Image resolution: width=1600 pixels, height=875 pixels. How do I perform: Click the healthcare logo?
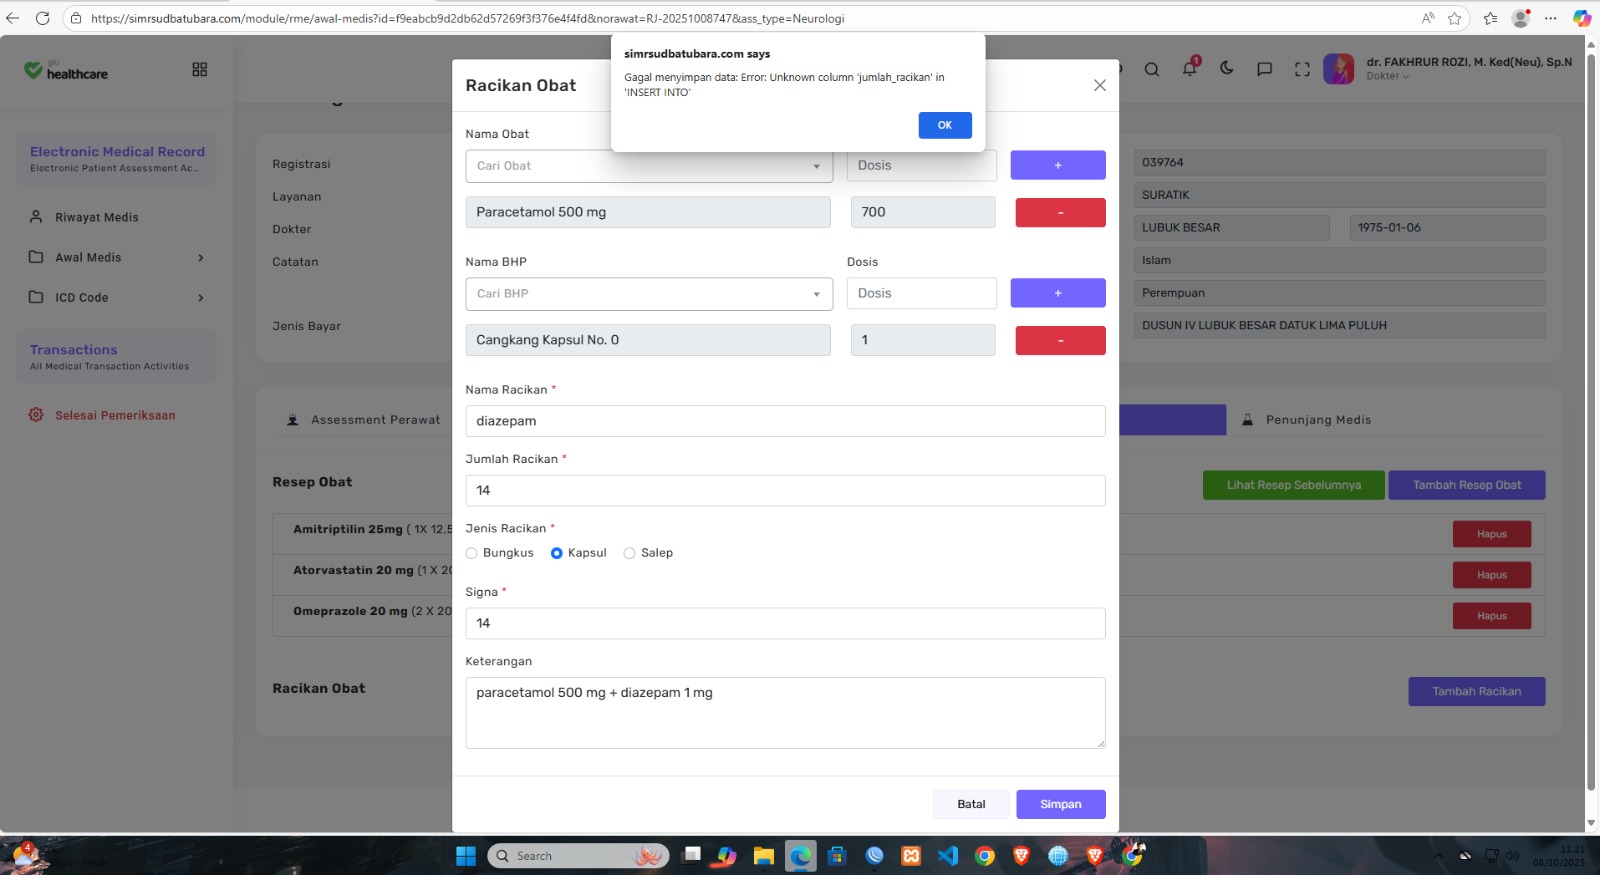click(x=66, y=70)
